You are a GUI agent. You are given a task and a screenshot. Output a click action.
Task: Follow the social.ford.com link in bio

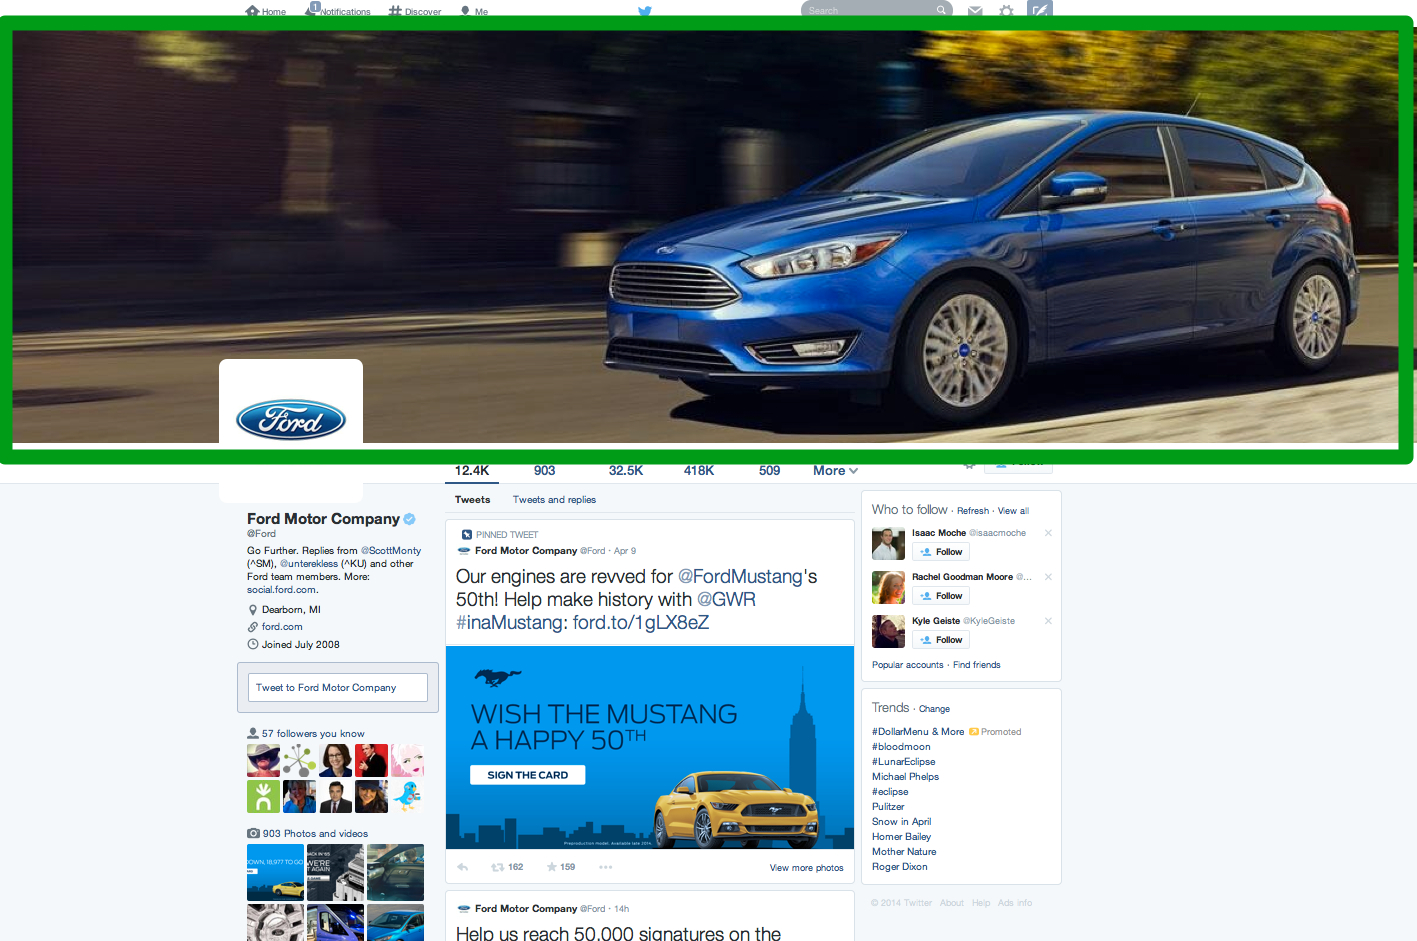point(282,590)
